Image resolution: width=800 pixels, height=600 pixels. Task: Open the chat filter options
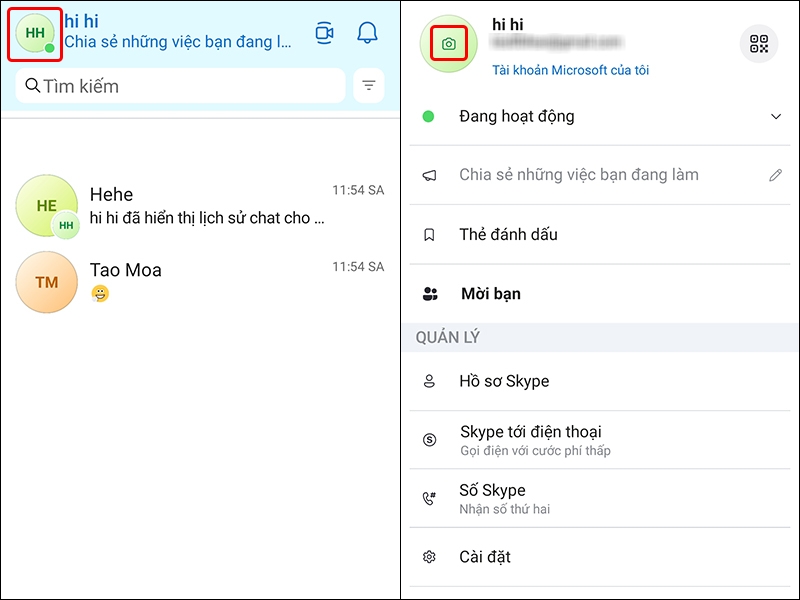coord(368,85)
